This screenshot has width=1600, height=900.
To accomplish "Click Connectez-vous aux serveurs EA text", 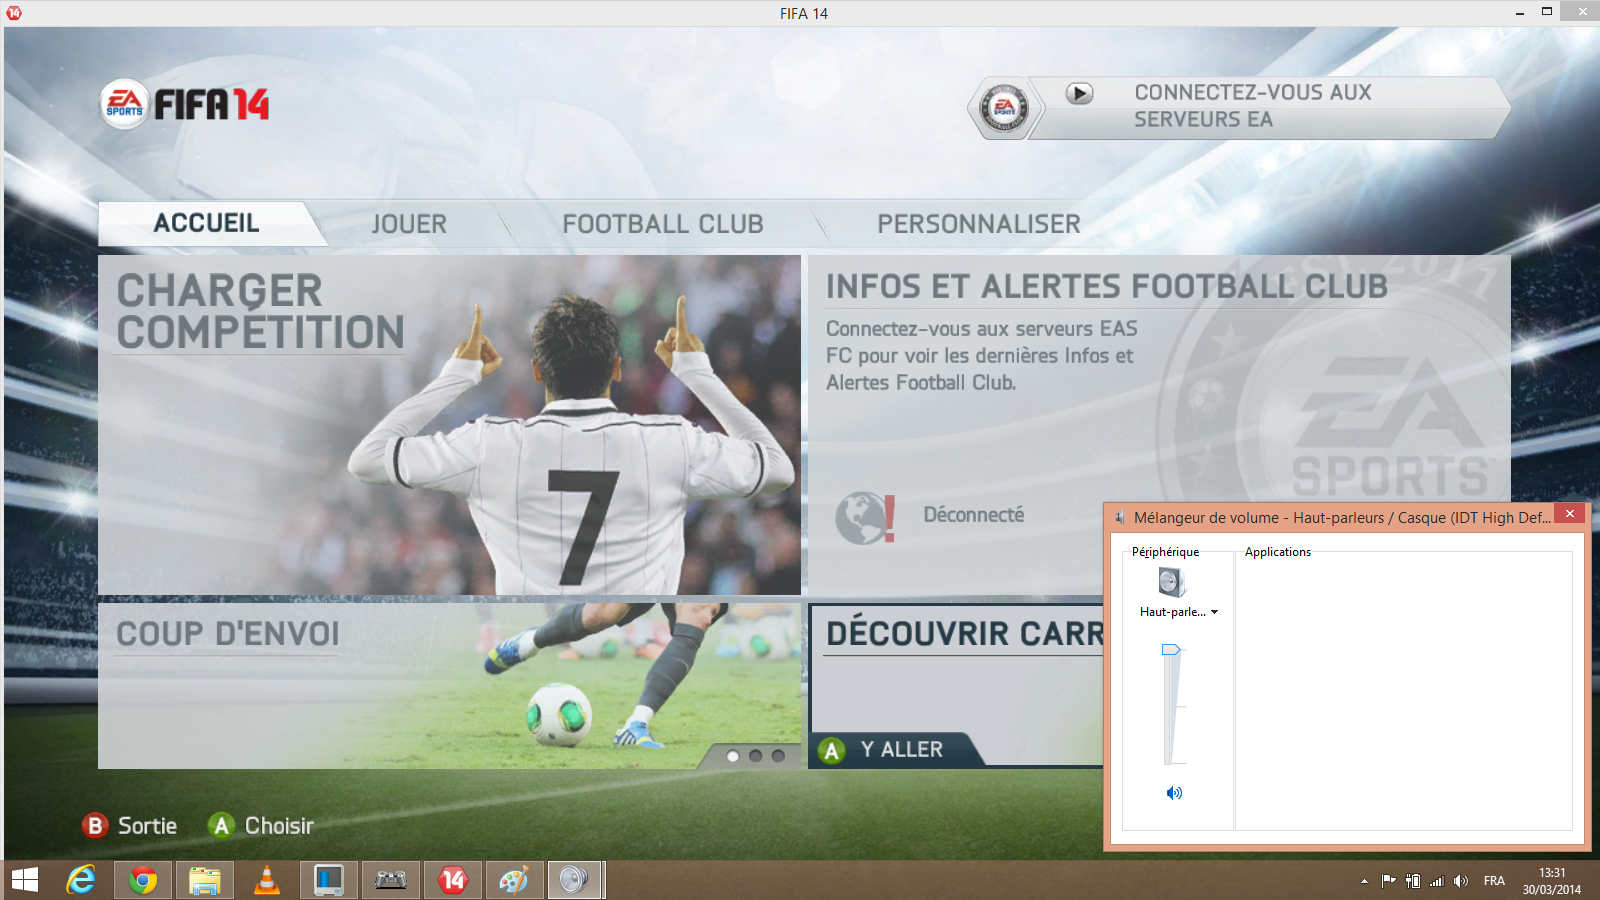I will point(1253,106).
